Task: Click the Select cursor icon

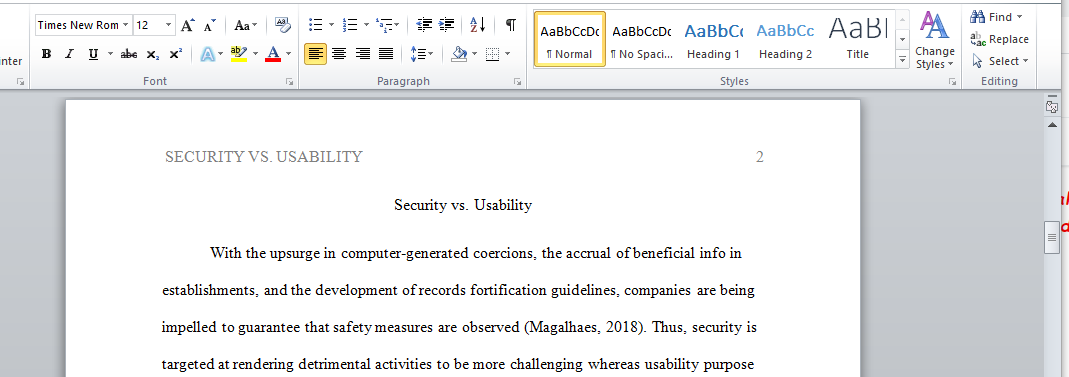Action: [978, 61]
